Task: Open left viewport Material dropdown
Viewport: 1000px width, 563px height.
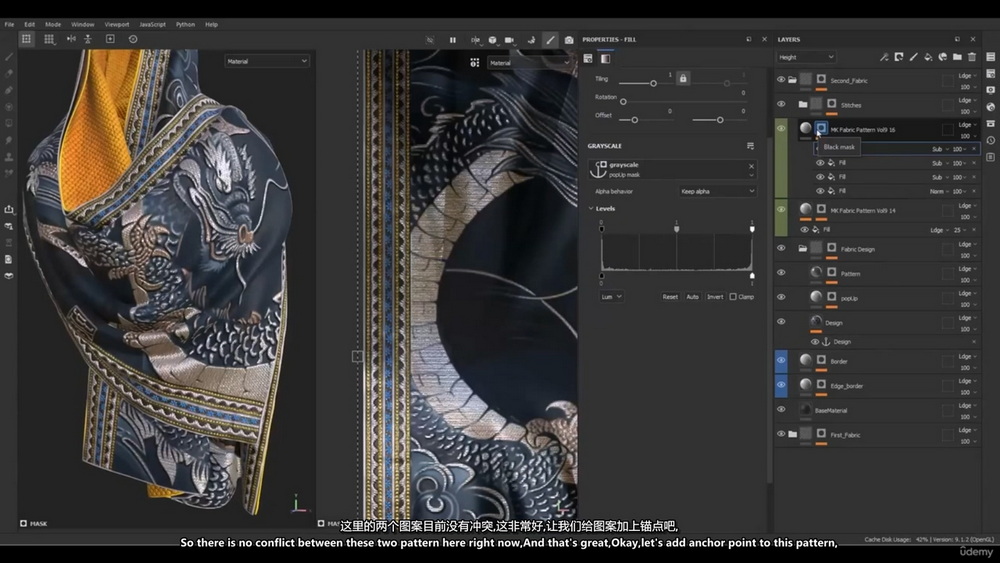Action: coord(267,61)
